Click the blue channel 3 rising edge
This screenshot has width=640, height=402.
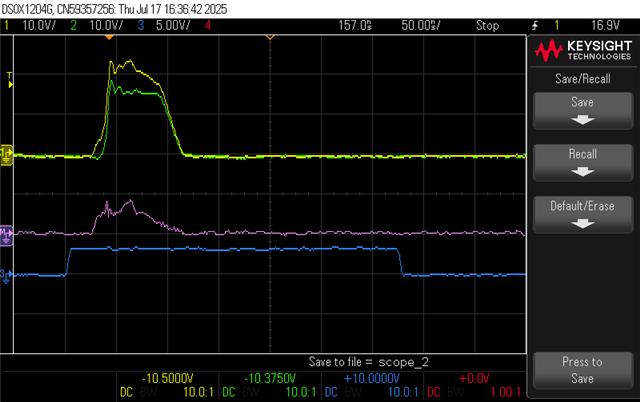[68, 262]
